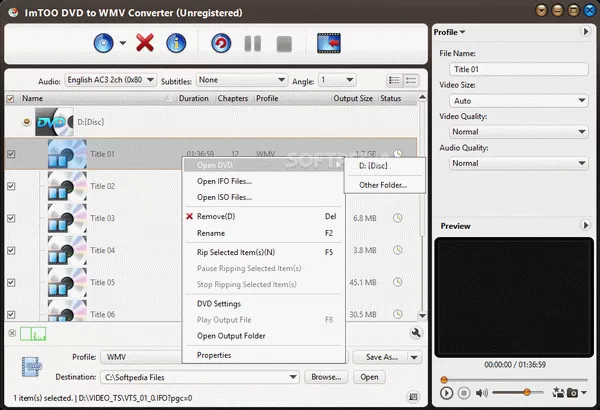Open the Angle dropdown
The height and width of the screenshot is (410, 600).
337,80
